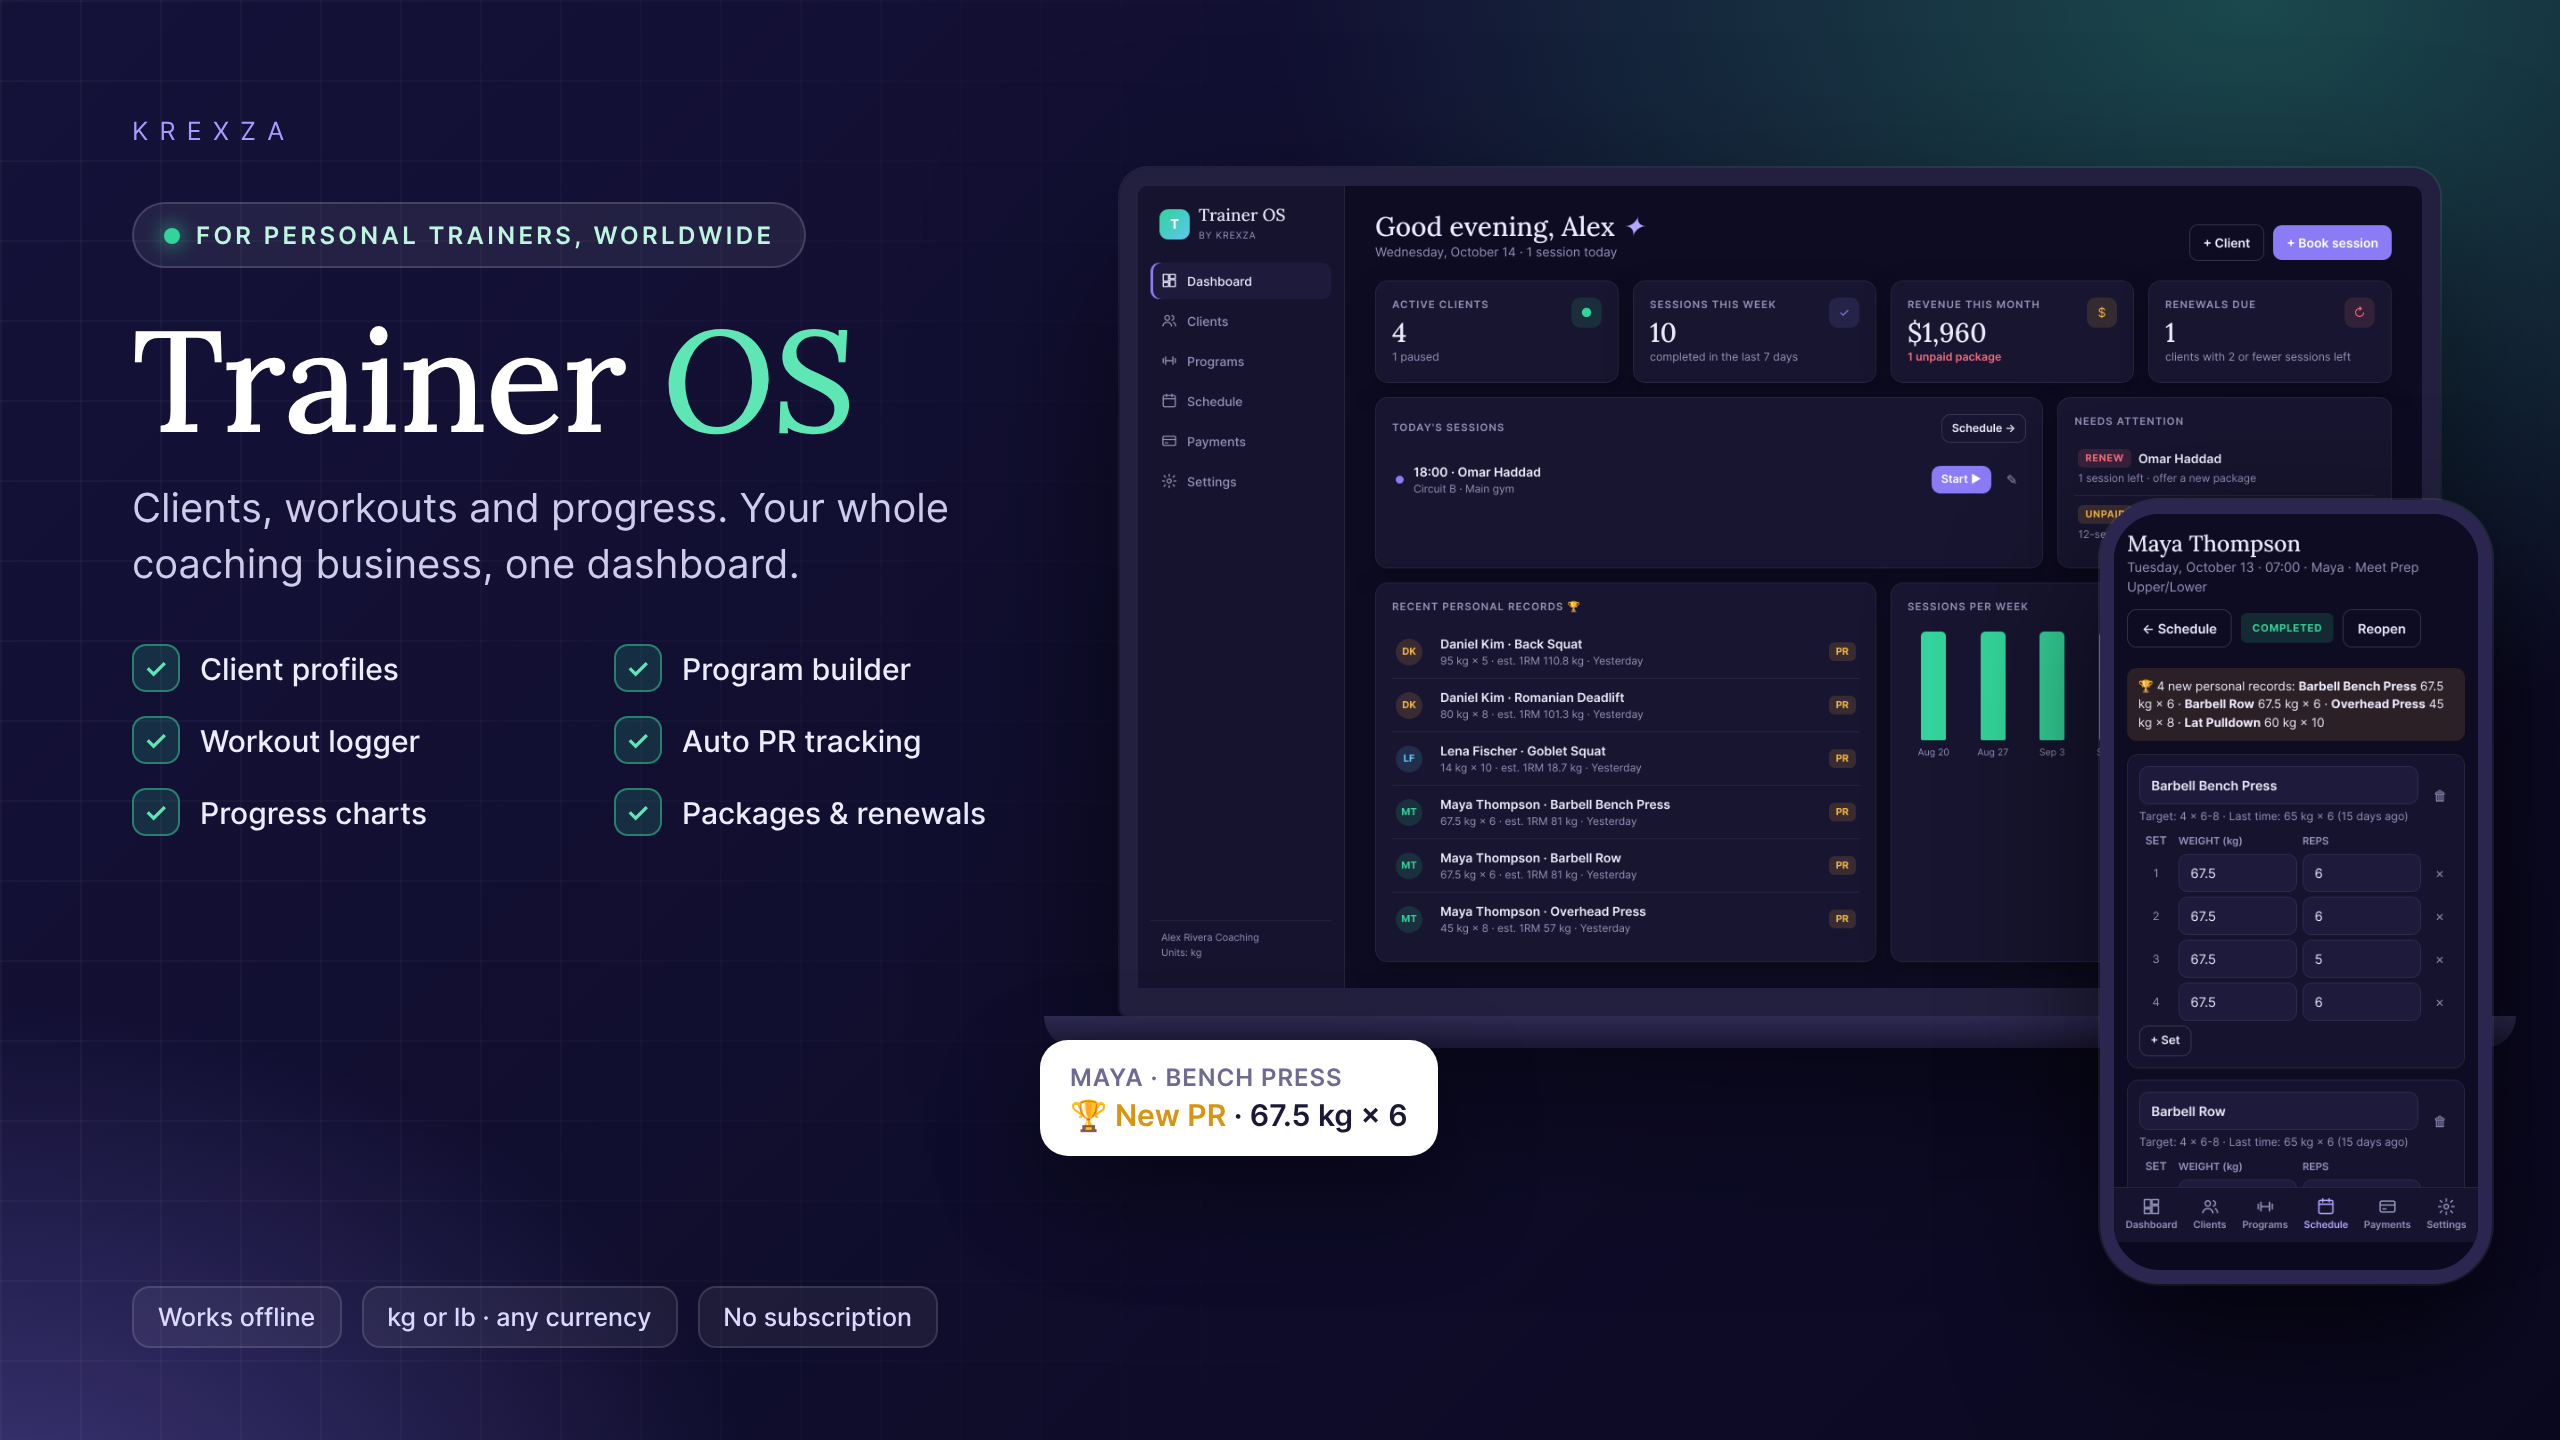Click the Sessions This Week check icon
Screen dimensions: 2560x1440
(1844, 312)
